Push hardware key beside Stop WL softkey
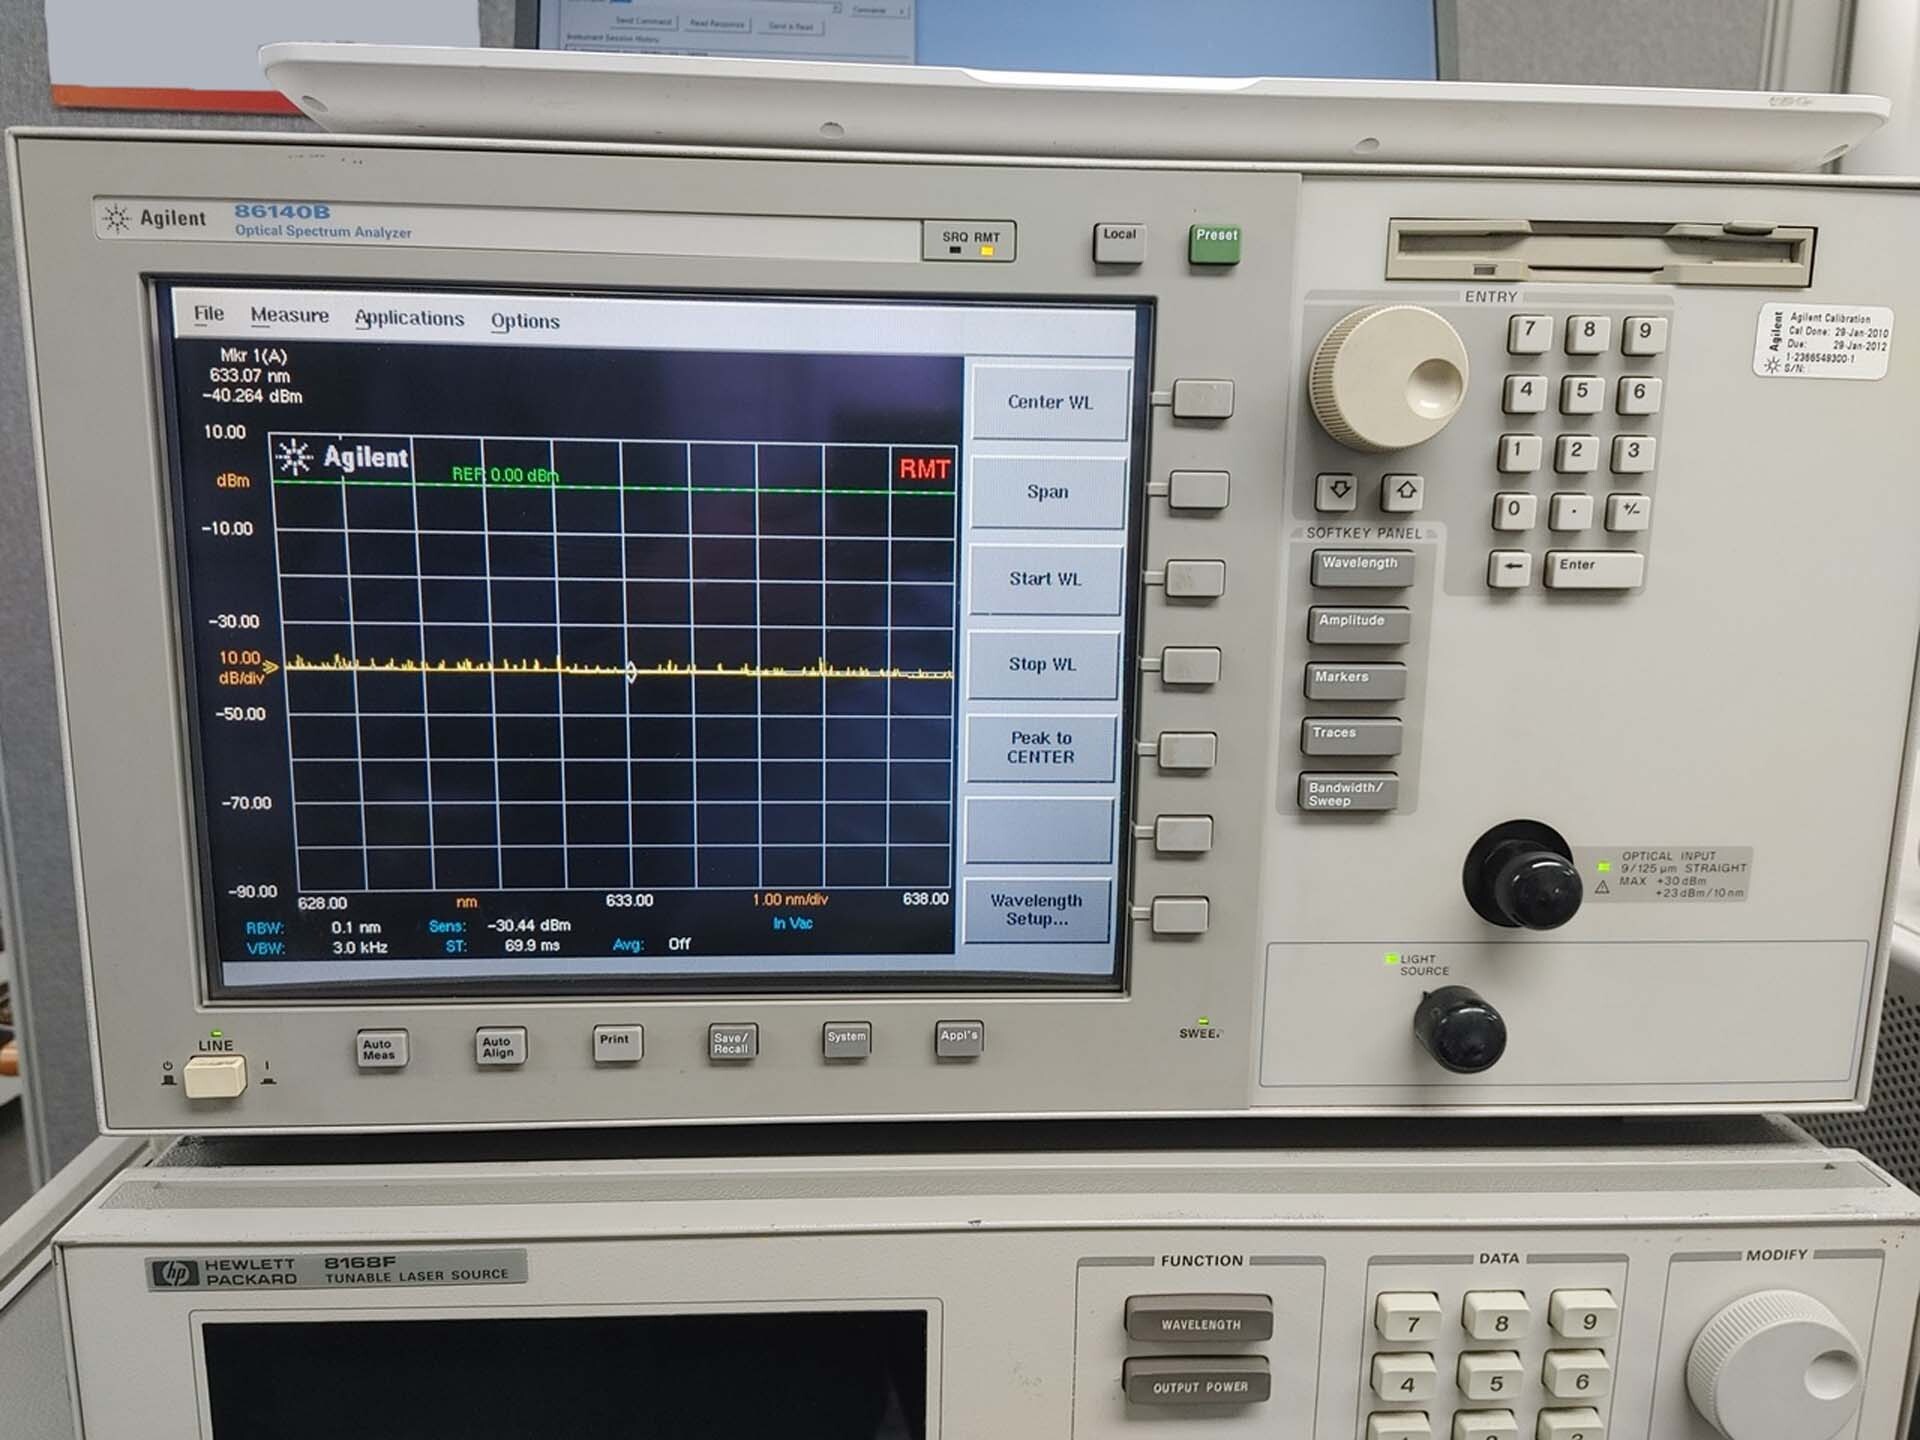This screenshot has width=1920, height=1440. (1191, 666)
